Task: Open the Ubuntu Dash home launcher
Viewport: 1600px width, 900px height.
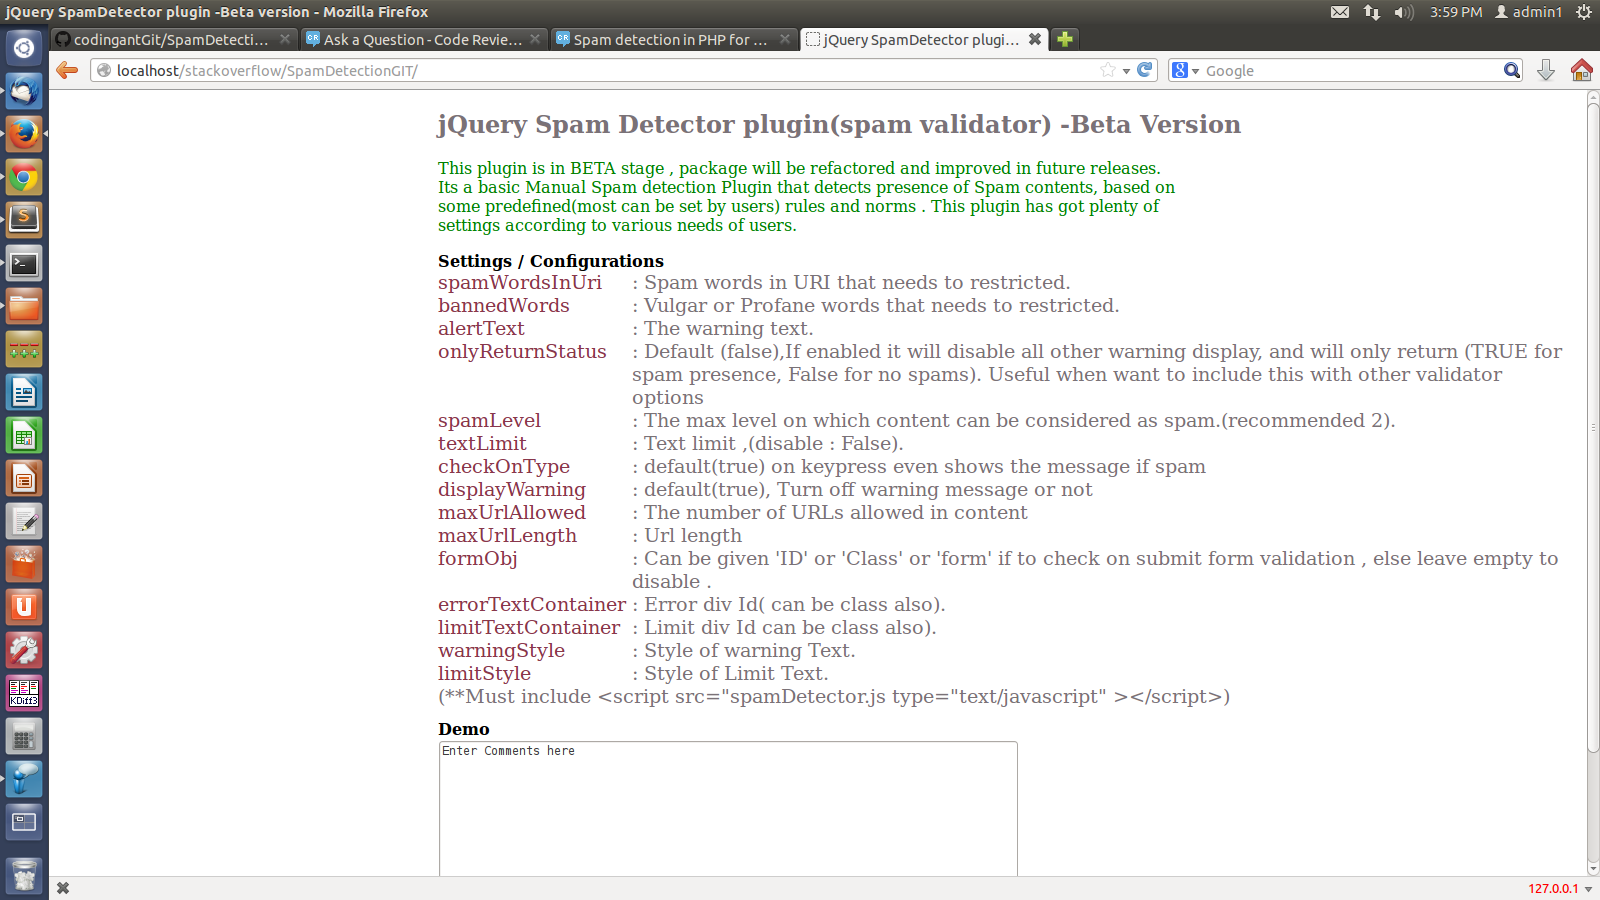Action: click(x=24, y=48)
